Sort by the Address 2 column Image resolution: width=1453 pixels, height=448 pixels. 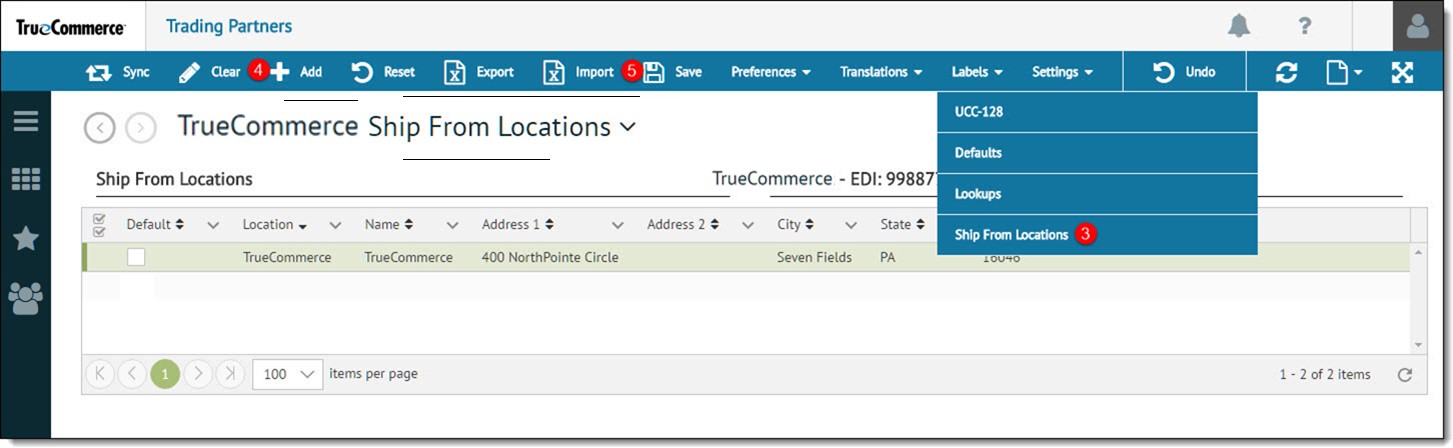point(684,225)
